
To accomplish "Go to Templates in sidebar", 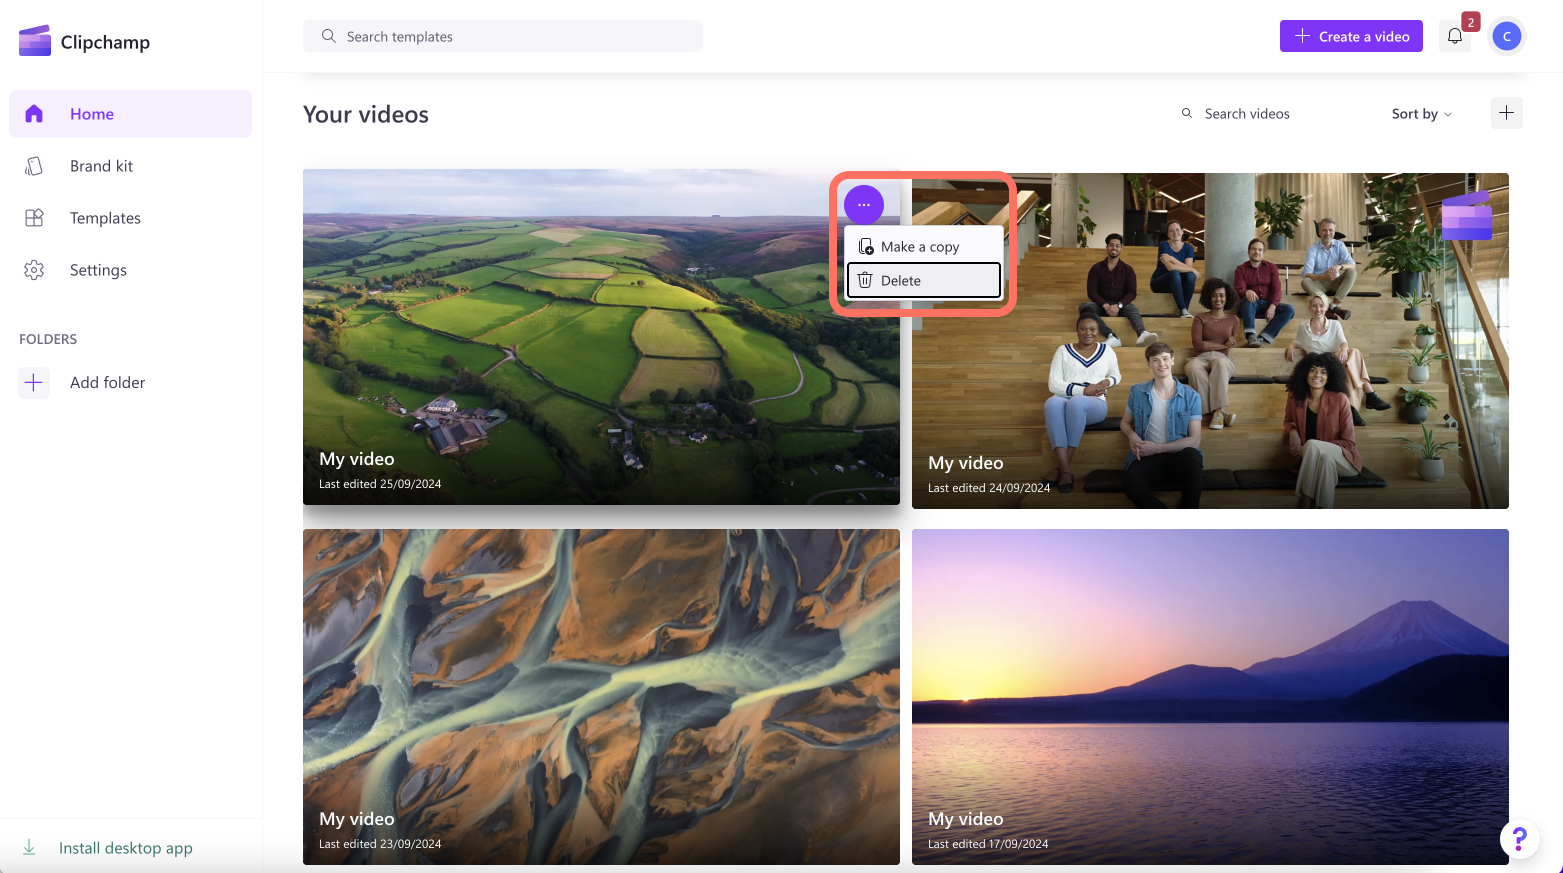I will pos(130,218).
